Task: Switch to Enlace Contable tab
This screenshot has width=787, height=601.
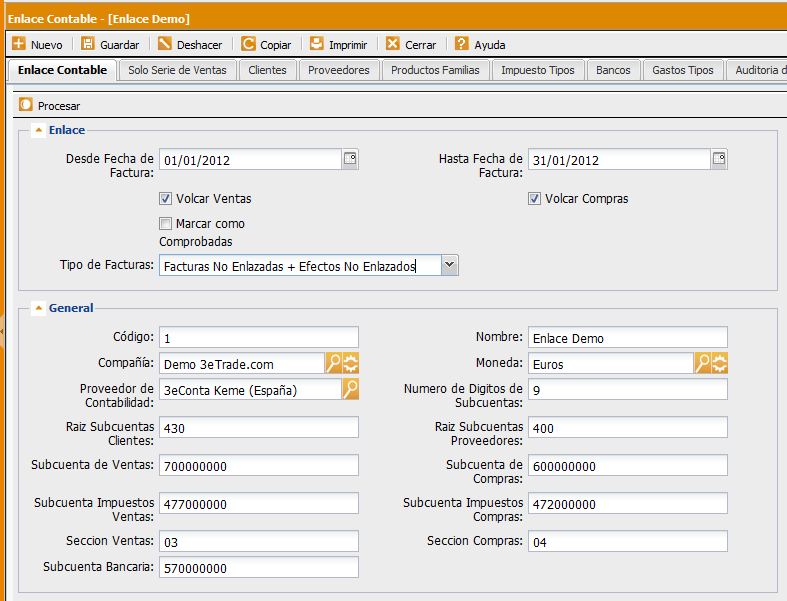Action: point(62,70)
